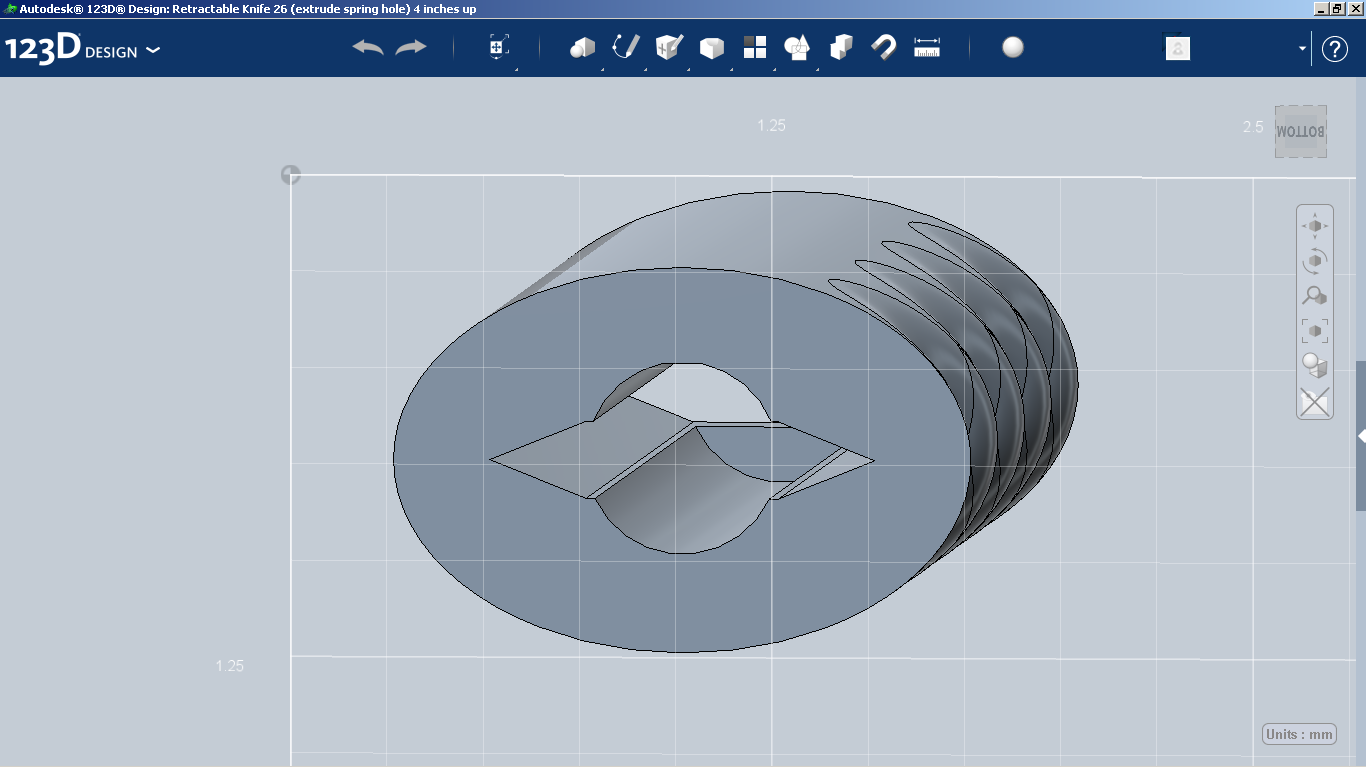
Task: Expand the 123D Design main menu chevron
Action: tap(154, 48)
